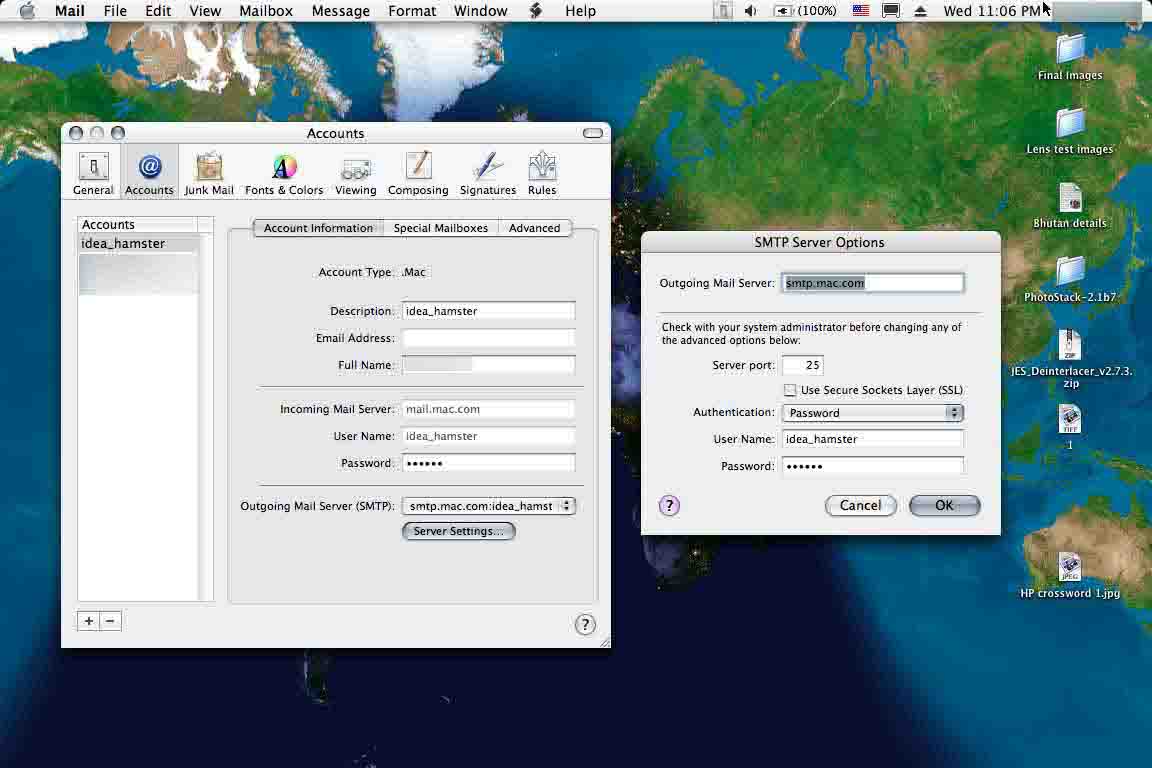Click Cancel in SMTP Server Options
The width and height of the screenshot is (1152, 768).
860,506
